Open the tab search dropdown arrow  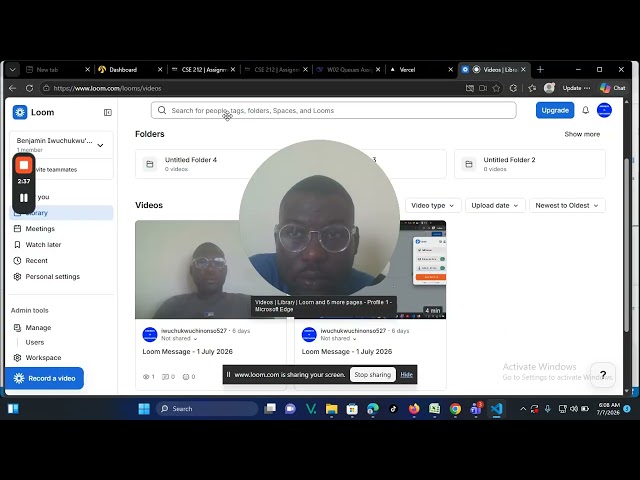click(x=13, y=70)
